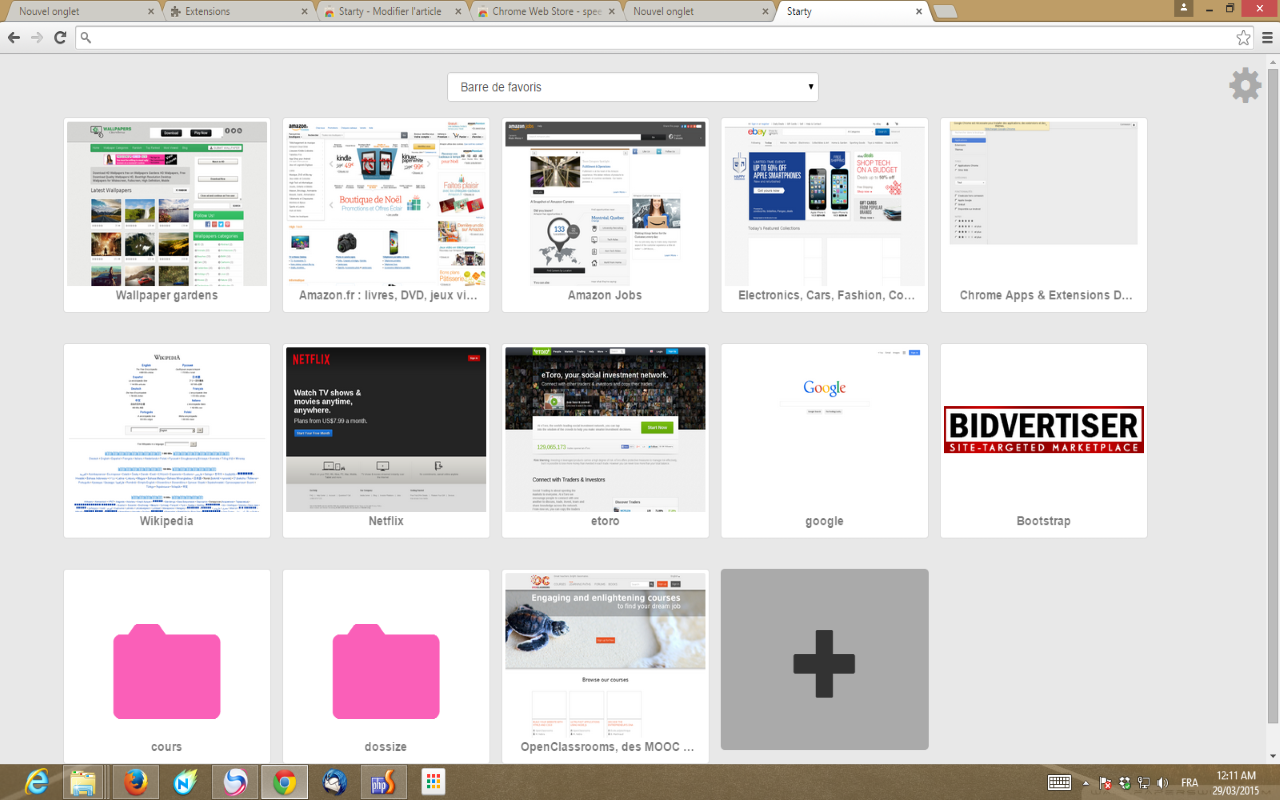1280x800 pixels.
Task: Launch Firefox from the taskbar
Action: click(137, 782)
